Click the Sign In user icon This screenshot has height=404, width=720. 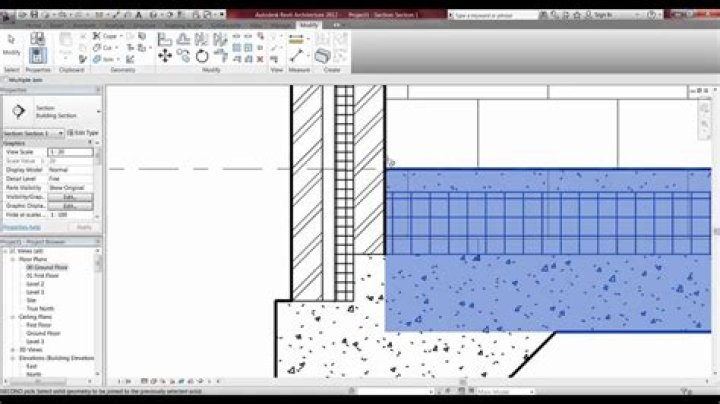click(589, 15)
